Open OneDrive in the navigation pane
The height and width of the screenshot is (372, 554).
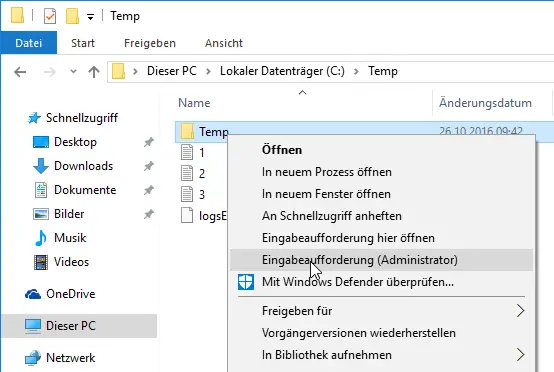pyautogui.click(x=71, y=294)
